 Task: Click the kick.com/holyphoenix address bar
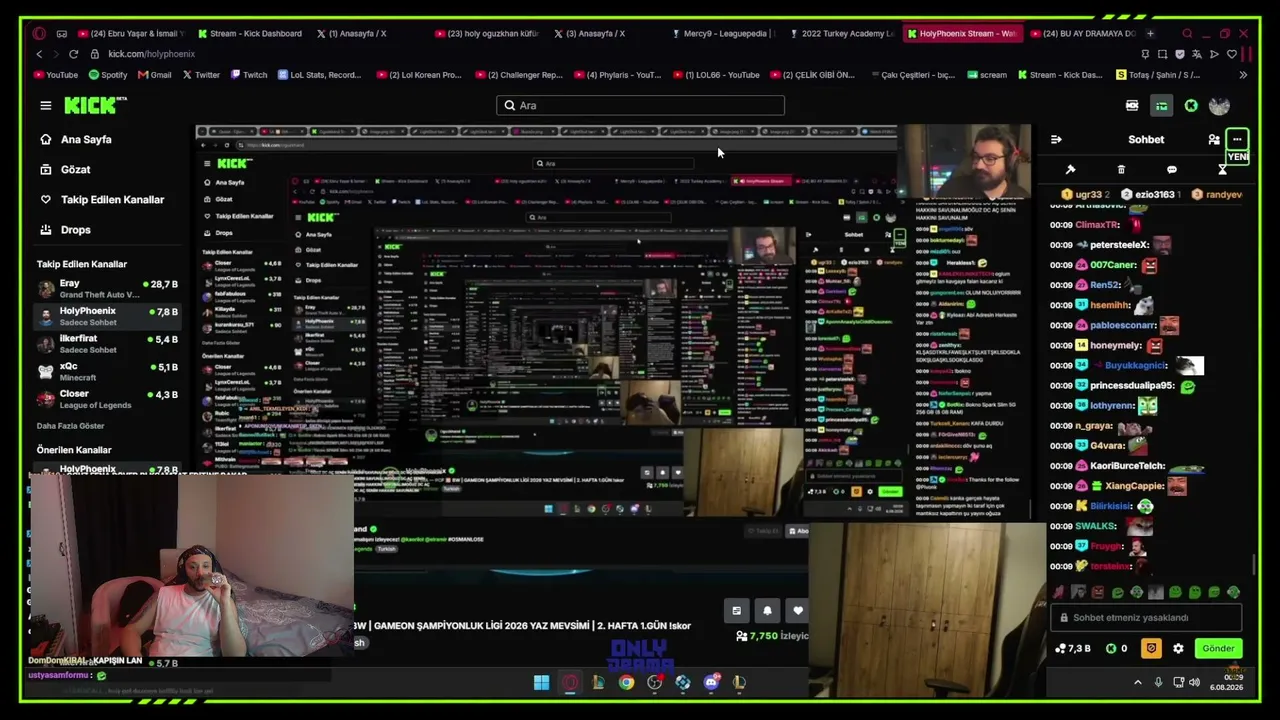(152, 54)
